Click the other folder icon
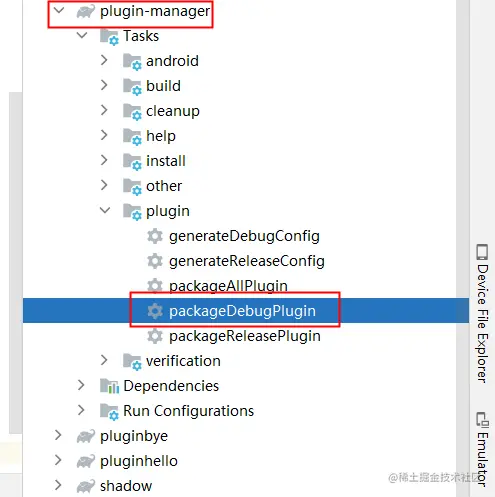 pos(132,187)
